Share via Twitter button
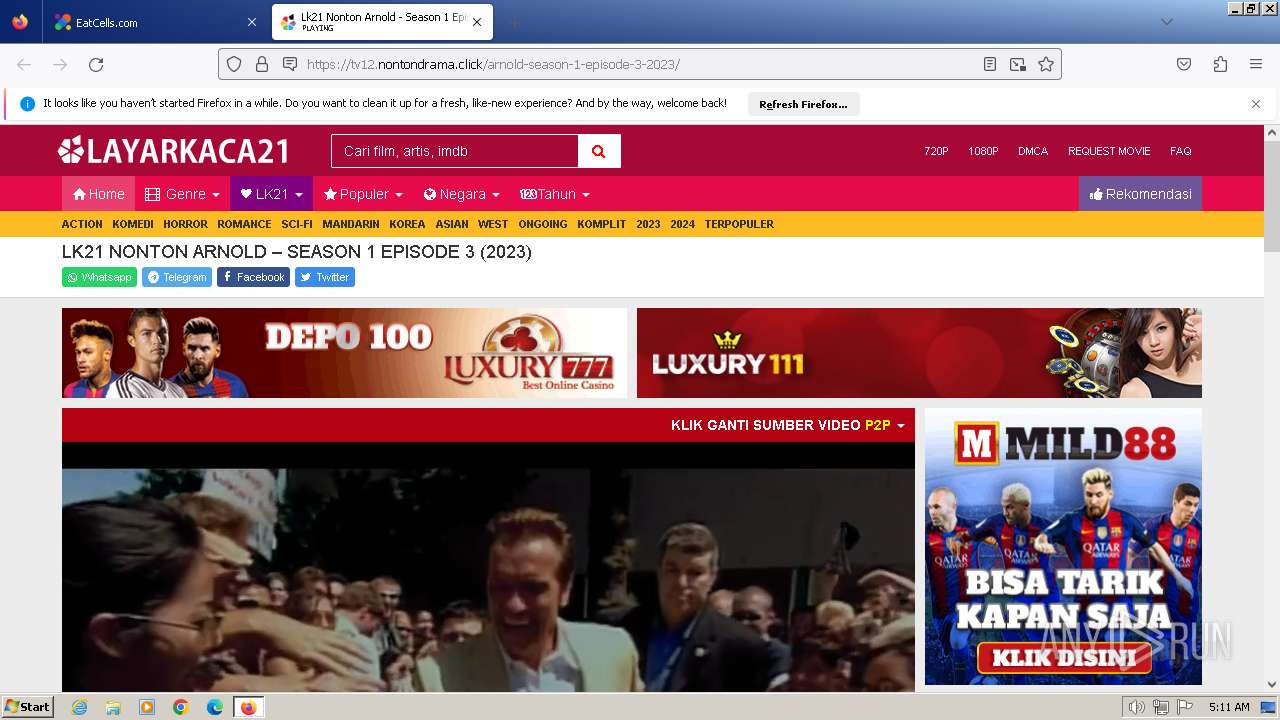Screen dimensions: 1280x720 click(x=325, y=277)
